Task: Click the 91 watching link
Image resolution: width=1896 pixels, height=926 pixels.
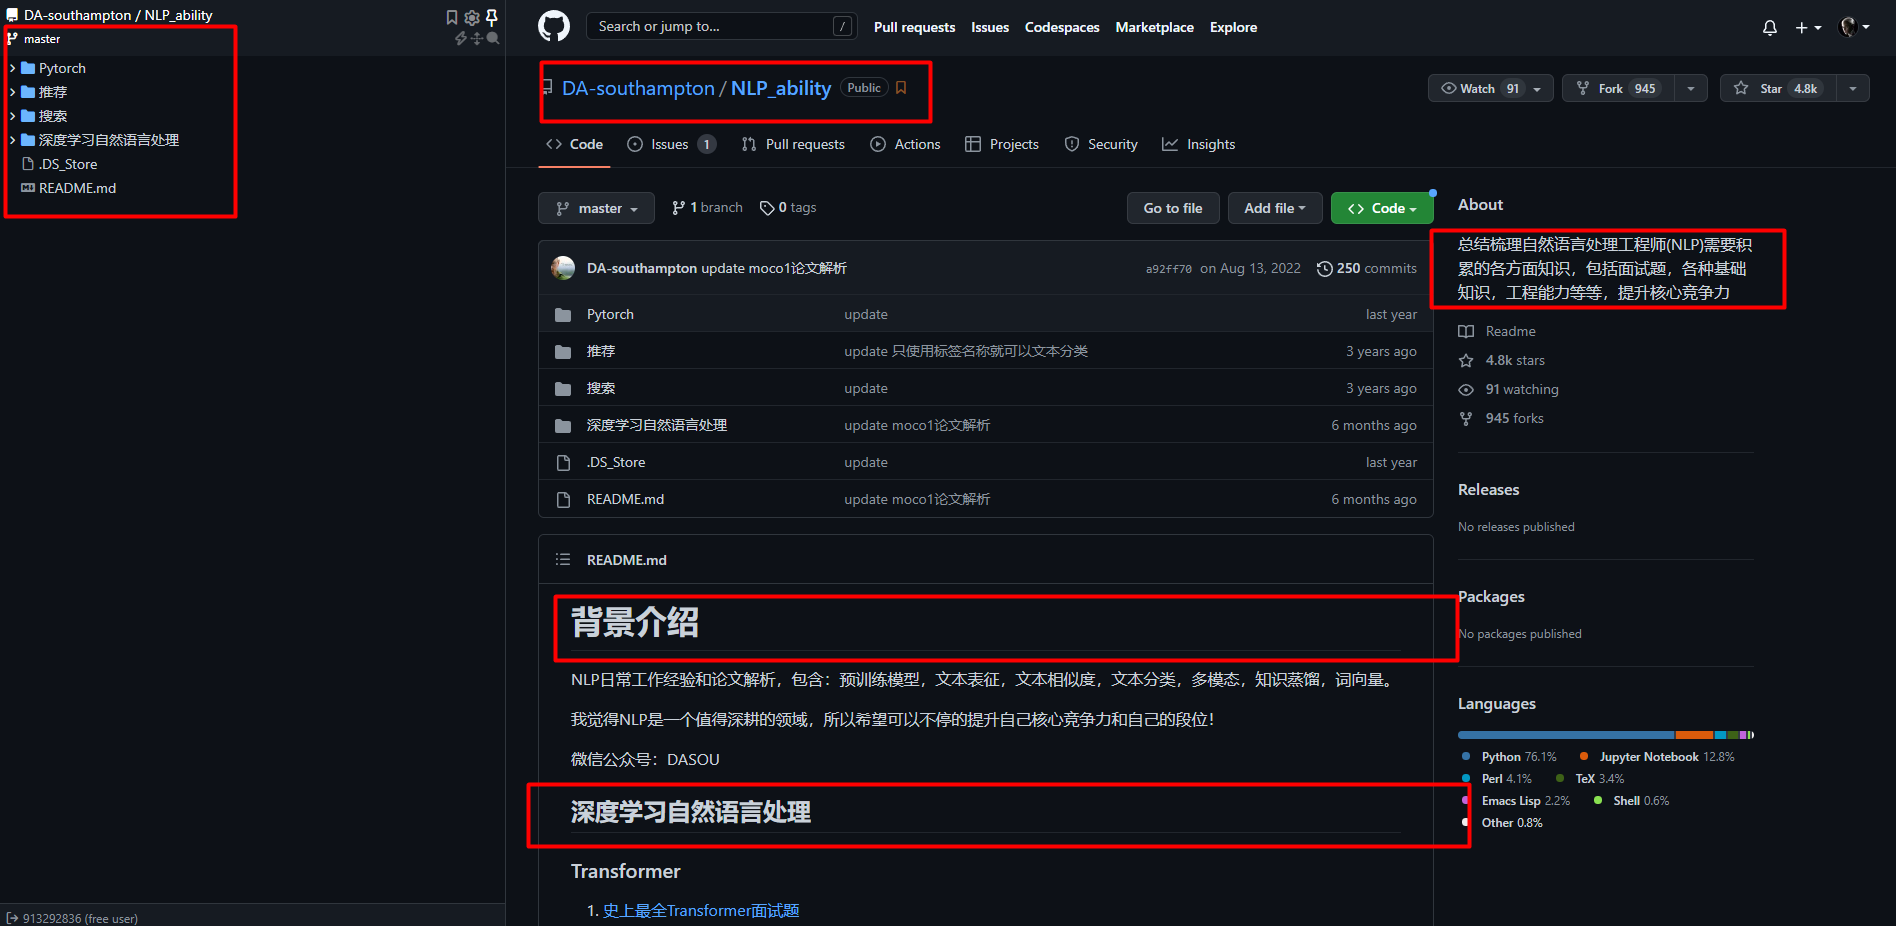Action: coord(1509,389)
